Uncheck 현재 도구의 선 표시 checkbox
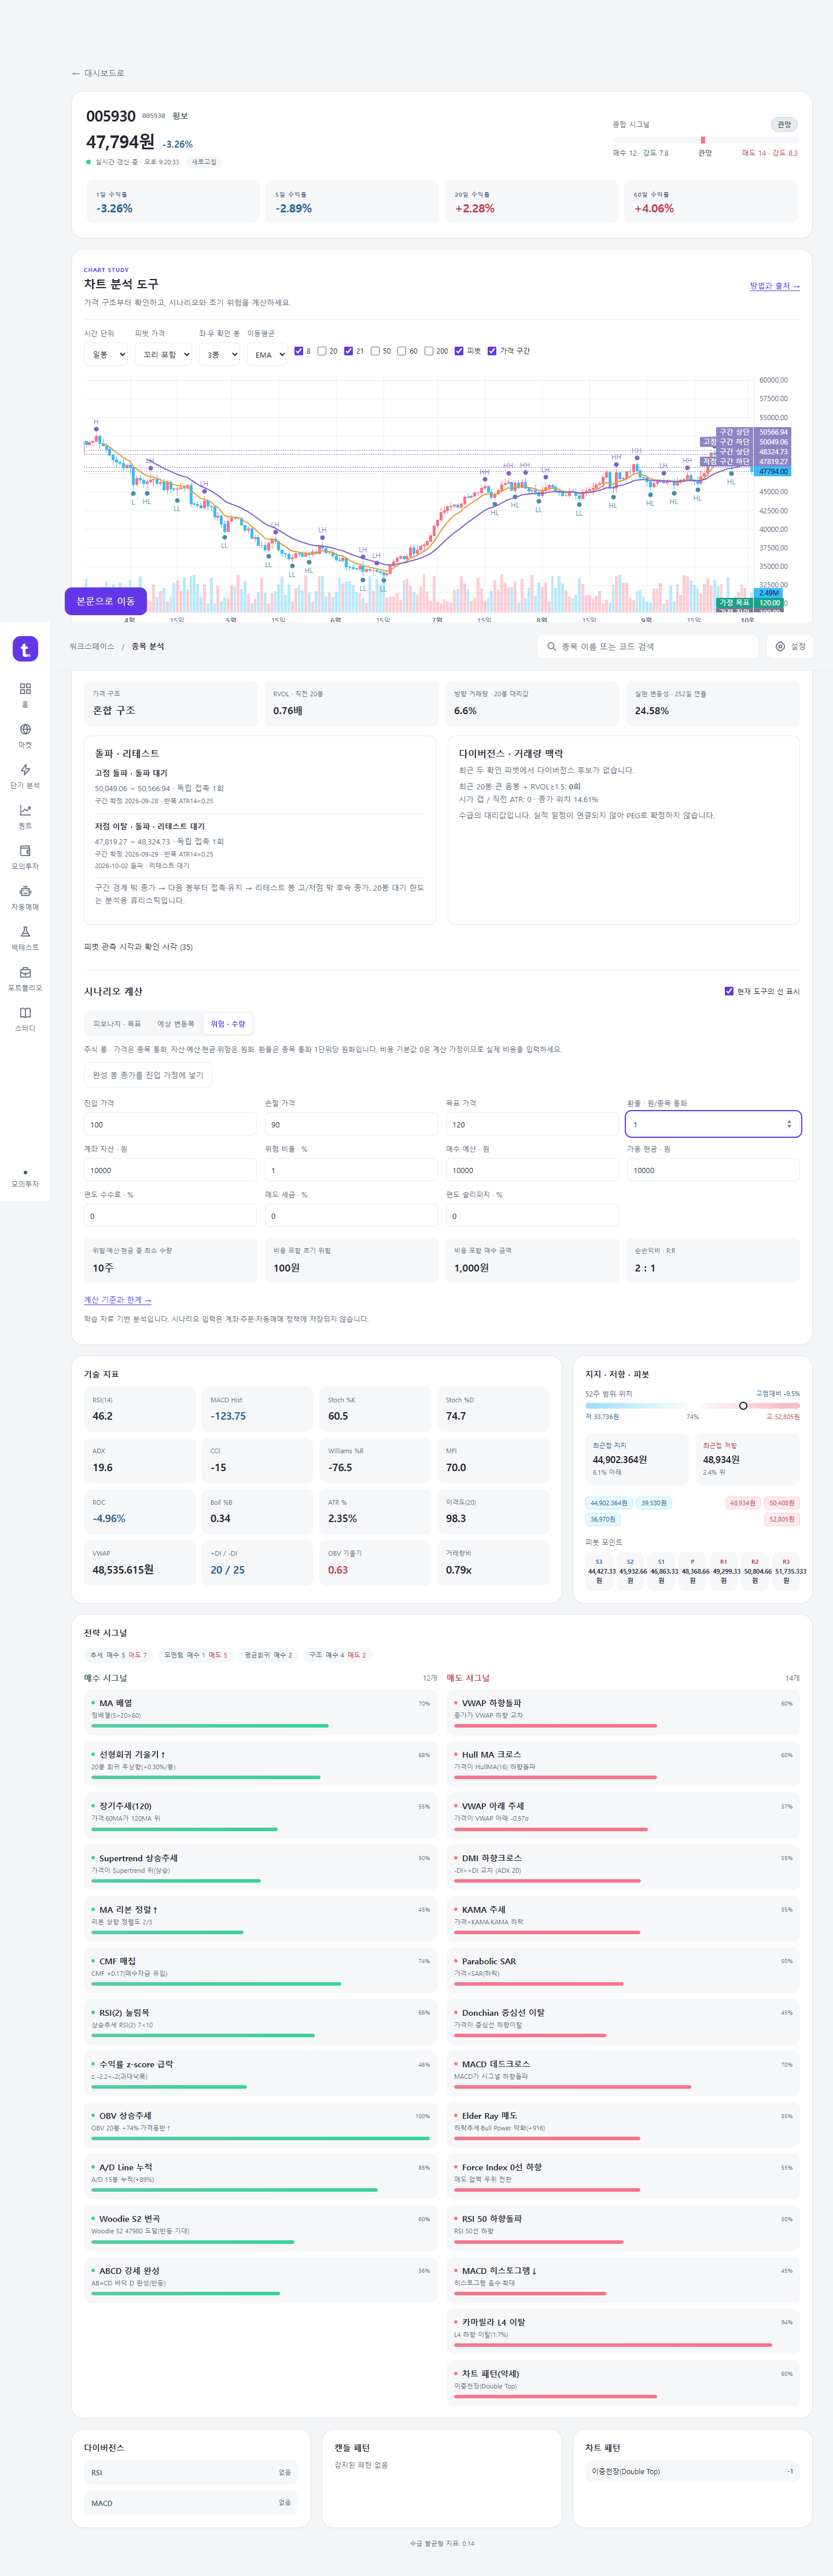This screenshot has width=833, height=2576. (x=729, y=991)
